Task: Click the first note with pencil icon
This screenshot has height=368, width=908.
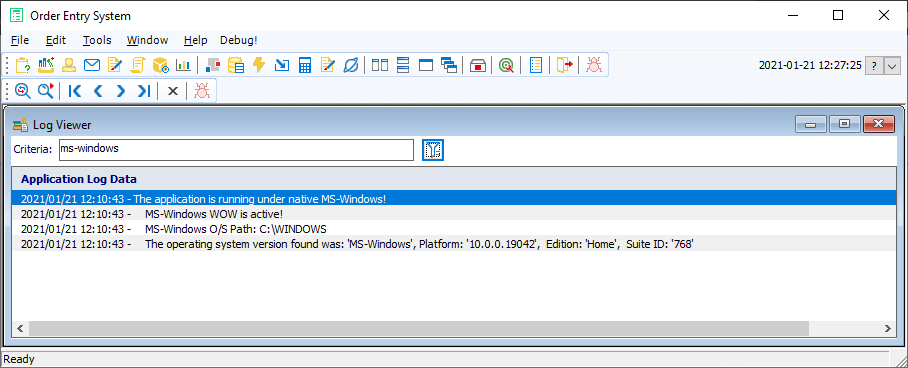Action: coord(115,65)
